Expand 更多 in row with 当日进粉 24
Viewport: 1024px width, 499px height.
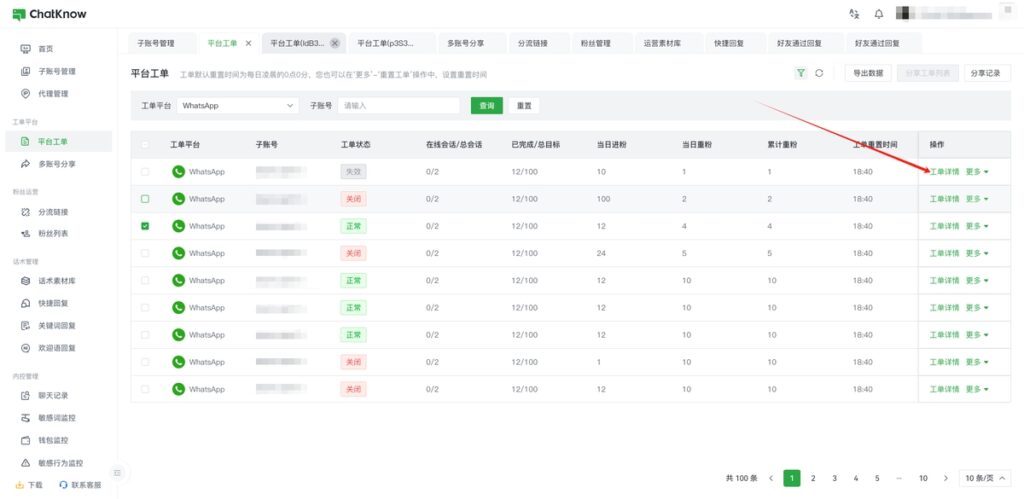click(x=977, y=253)
